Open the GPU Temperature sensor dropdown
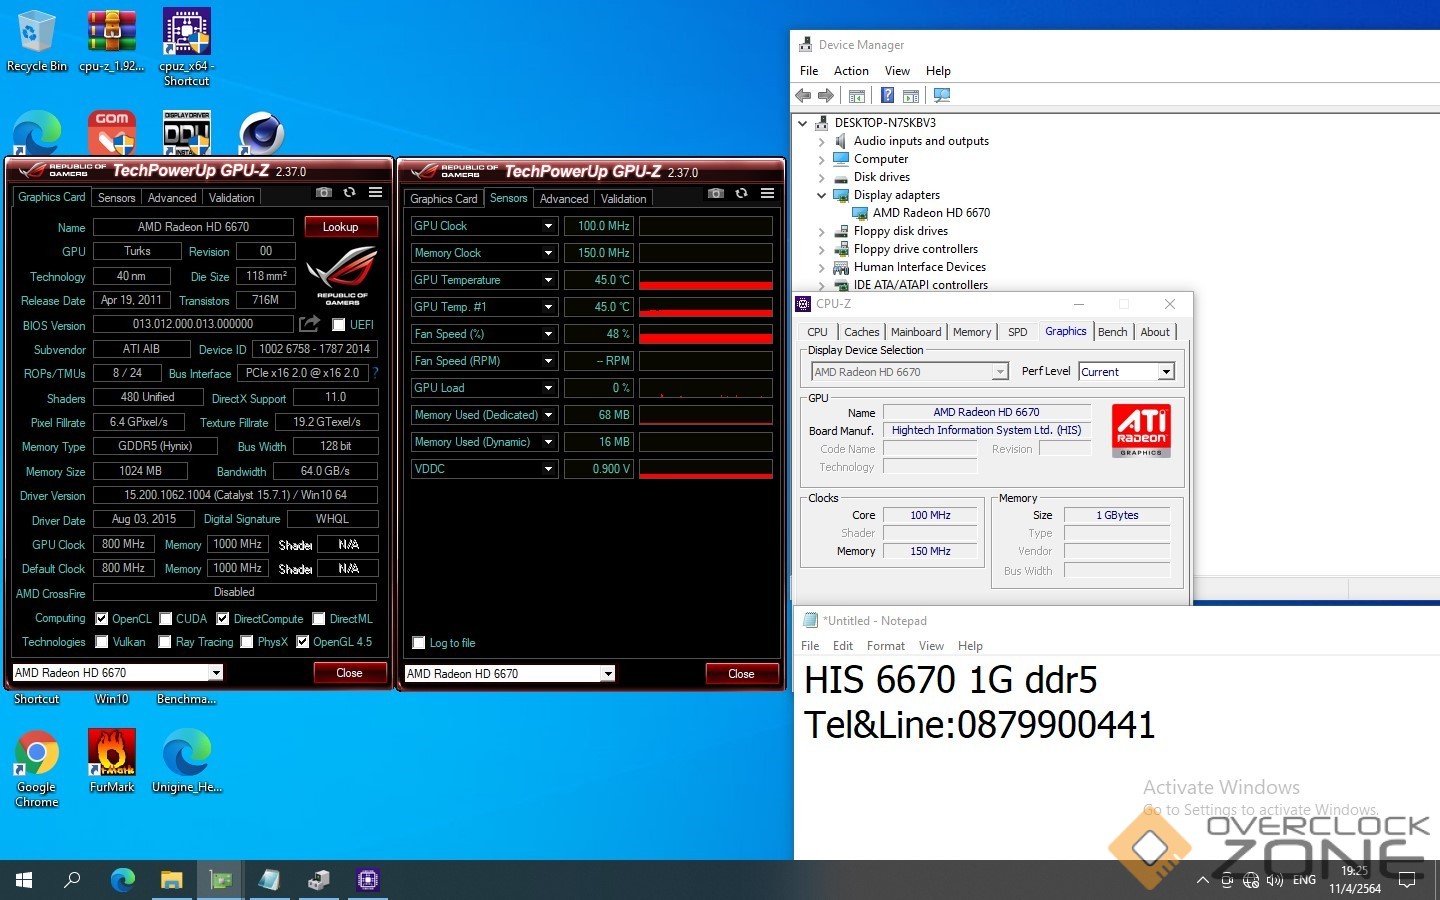Screen dimensions: 1440x900 pos(548,280)
